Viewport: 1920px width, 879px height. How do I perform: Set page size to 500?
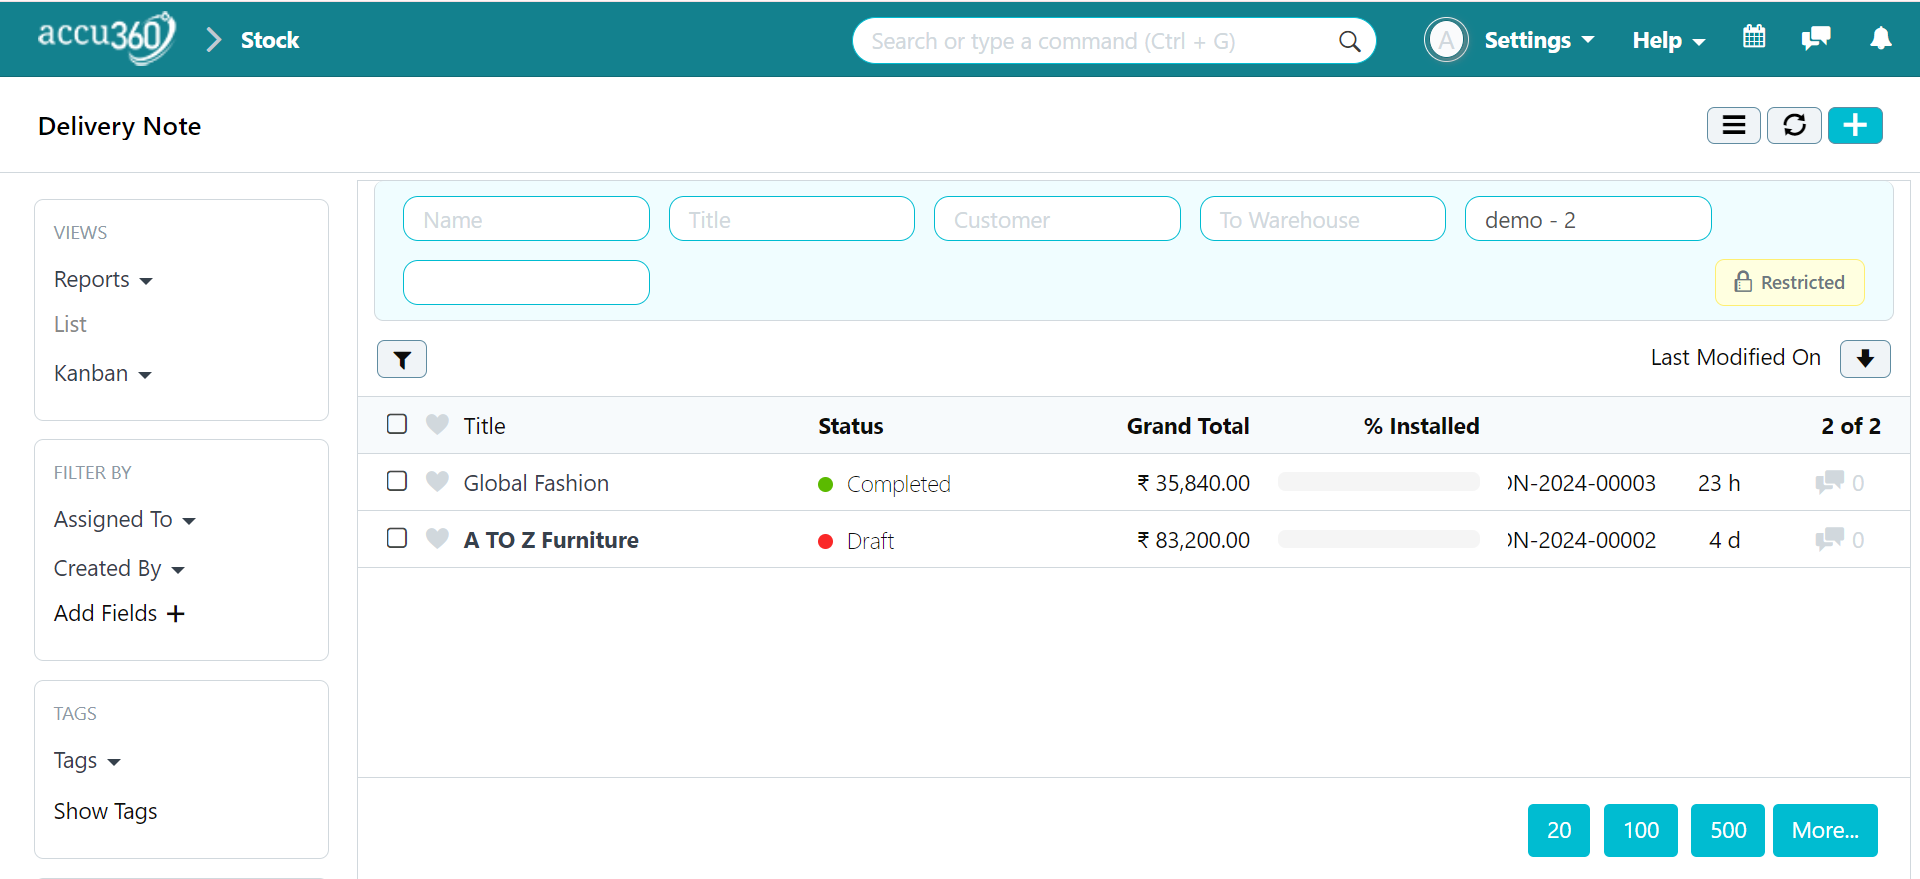point(1728,830)
